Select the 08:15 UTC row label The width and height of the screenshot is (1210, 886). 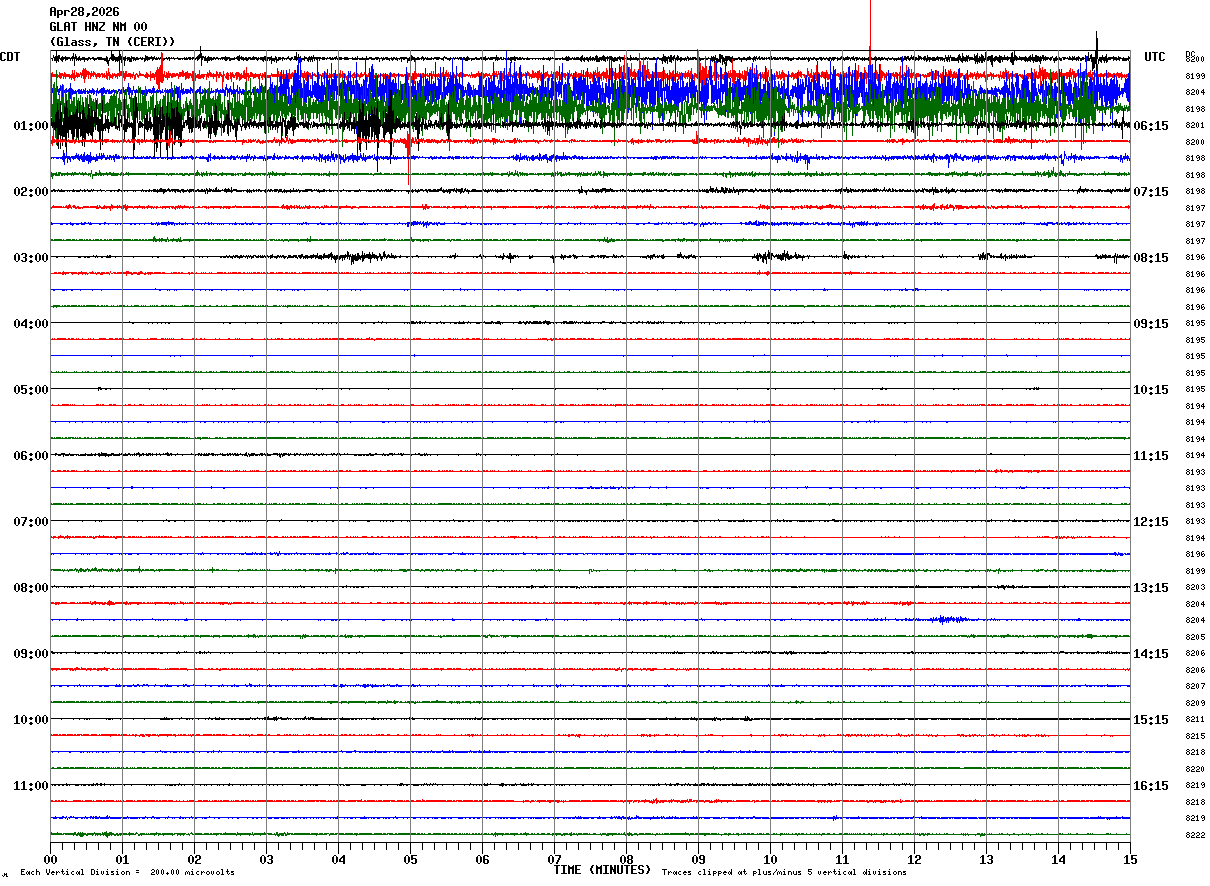point(1151,258)
